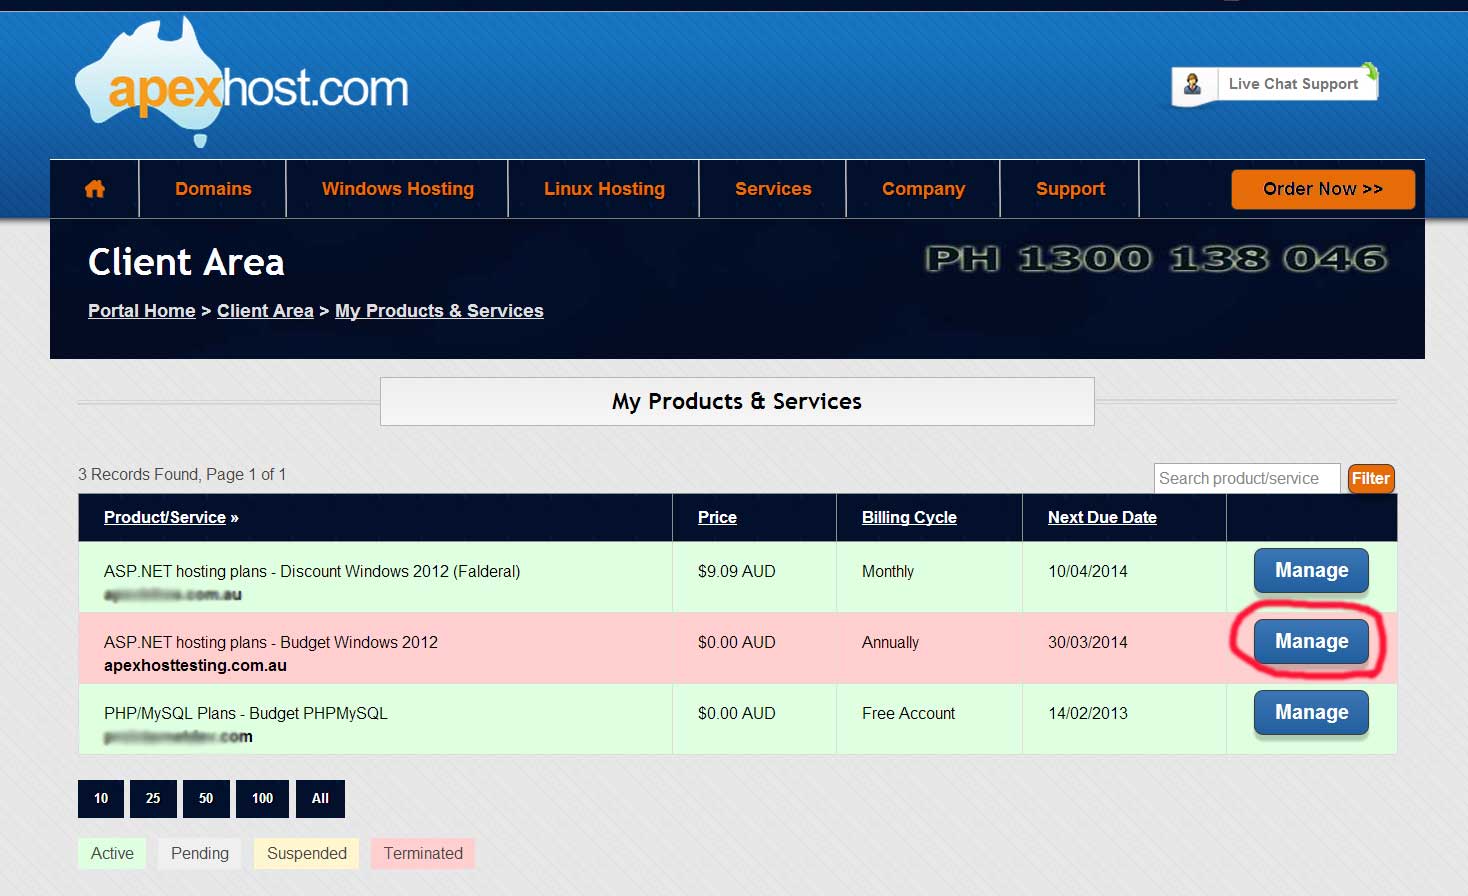Click the 3 Records Found page text
1468x896 pixels.
(x=182, y=474)
